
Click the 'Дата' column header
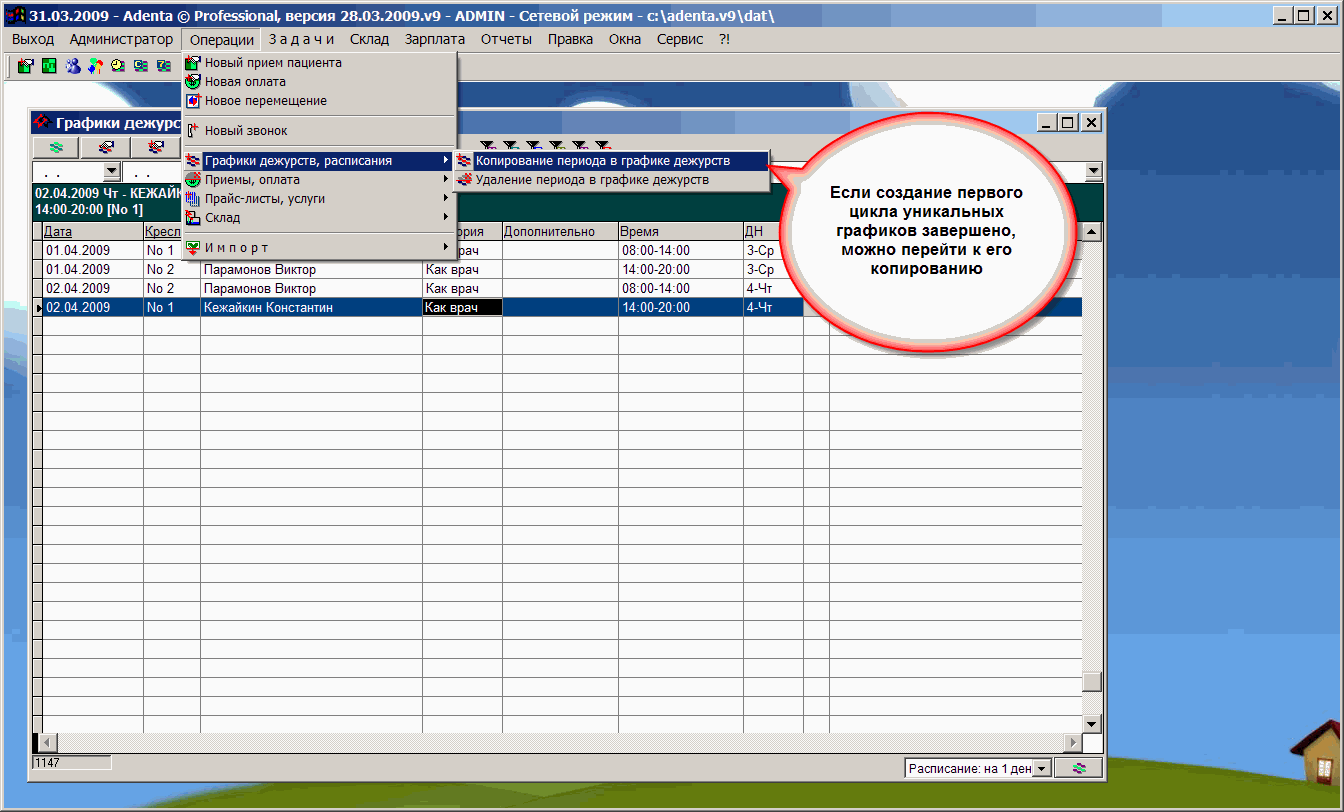(58, 232)
